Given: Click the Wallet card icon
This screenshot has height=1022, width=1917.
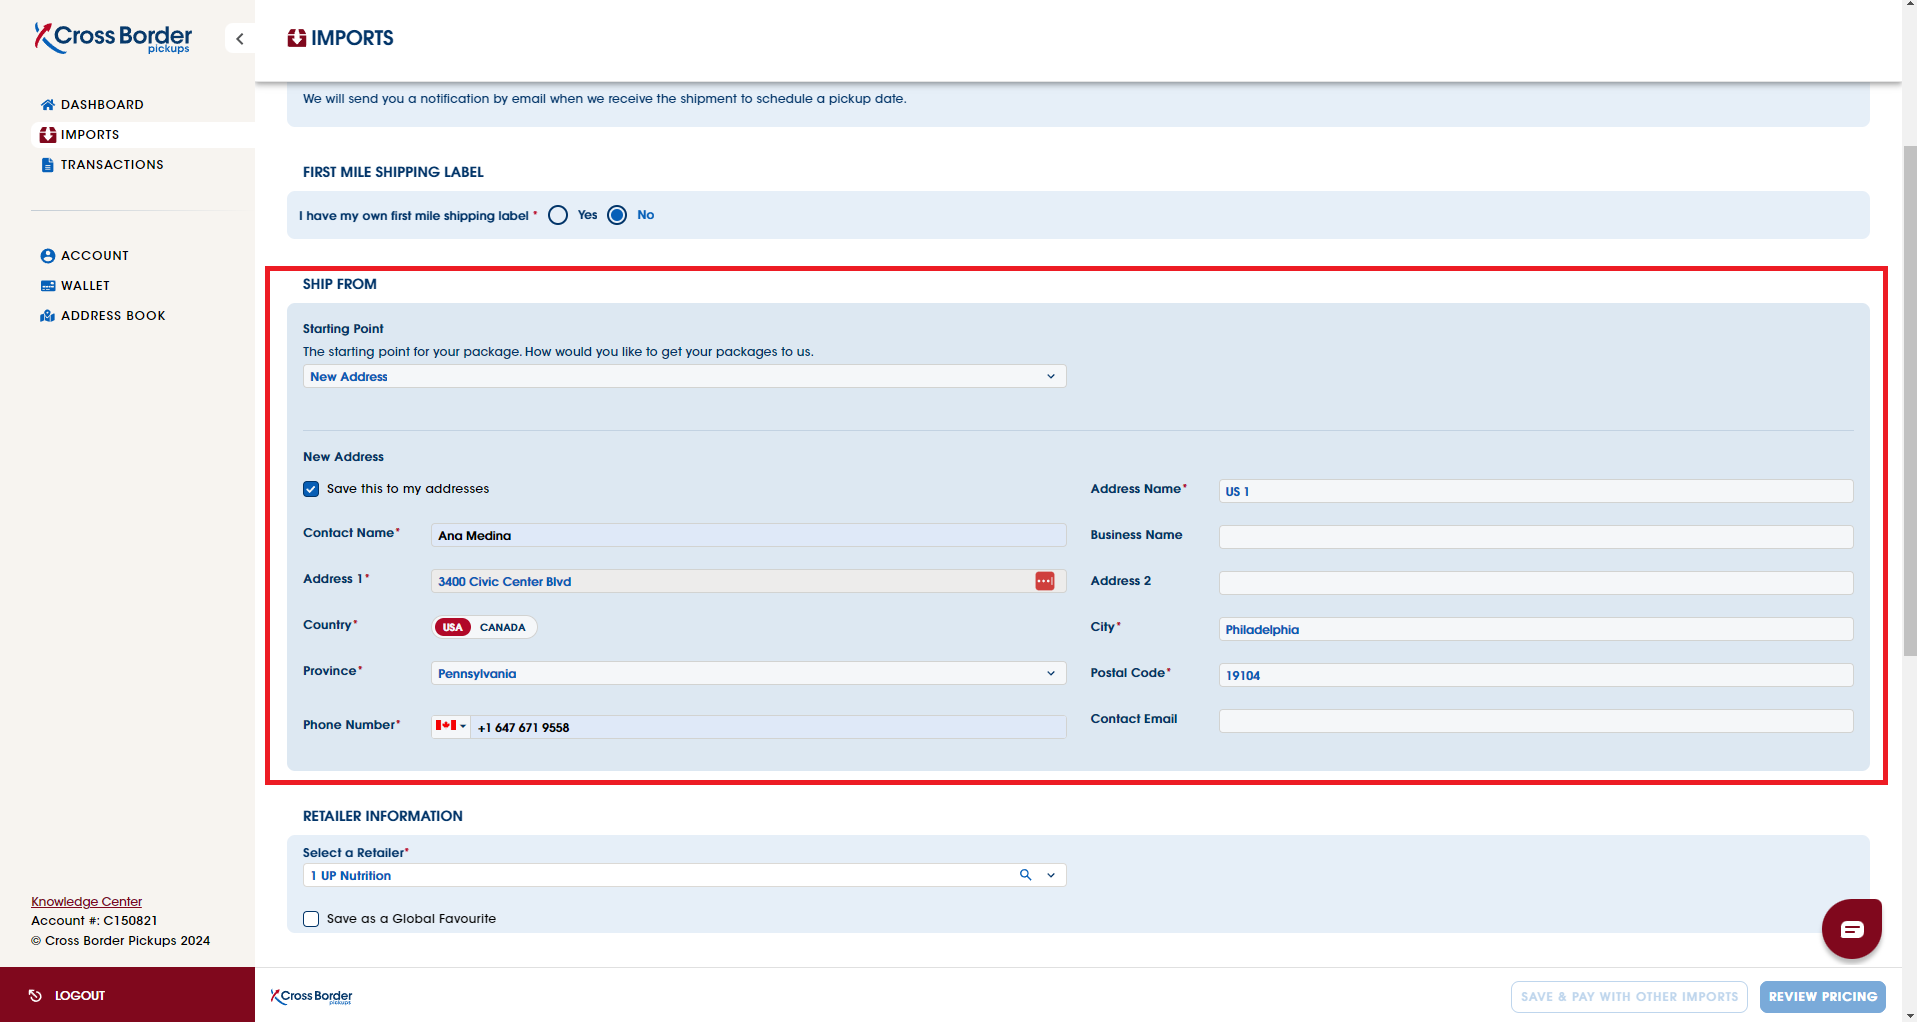Looking at the screenshot, I should click(47, 286).
